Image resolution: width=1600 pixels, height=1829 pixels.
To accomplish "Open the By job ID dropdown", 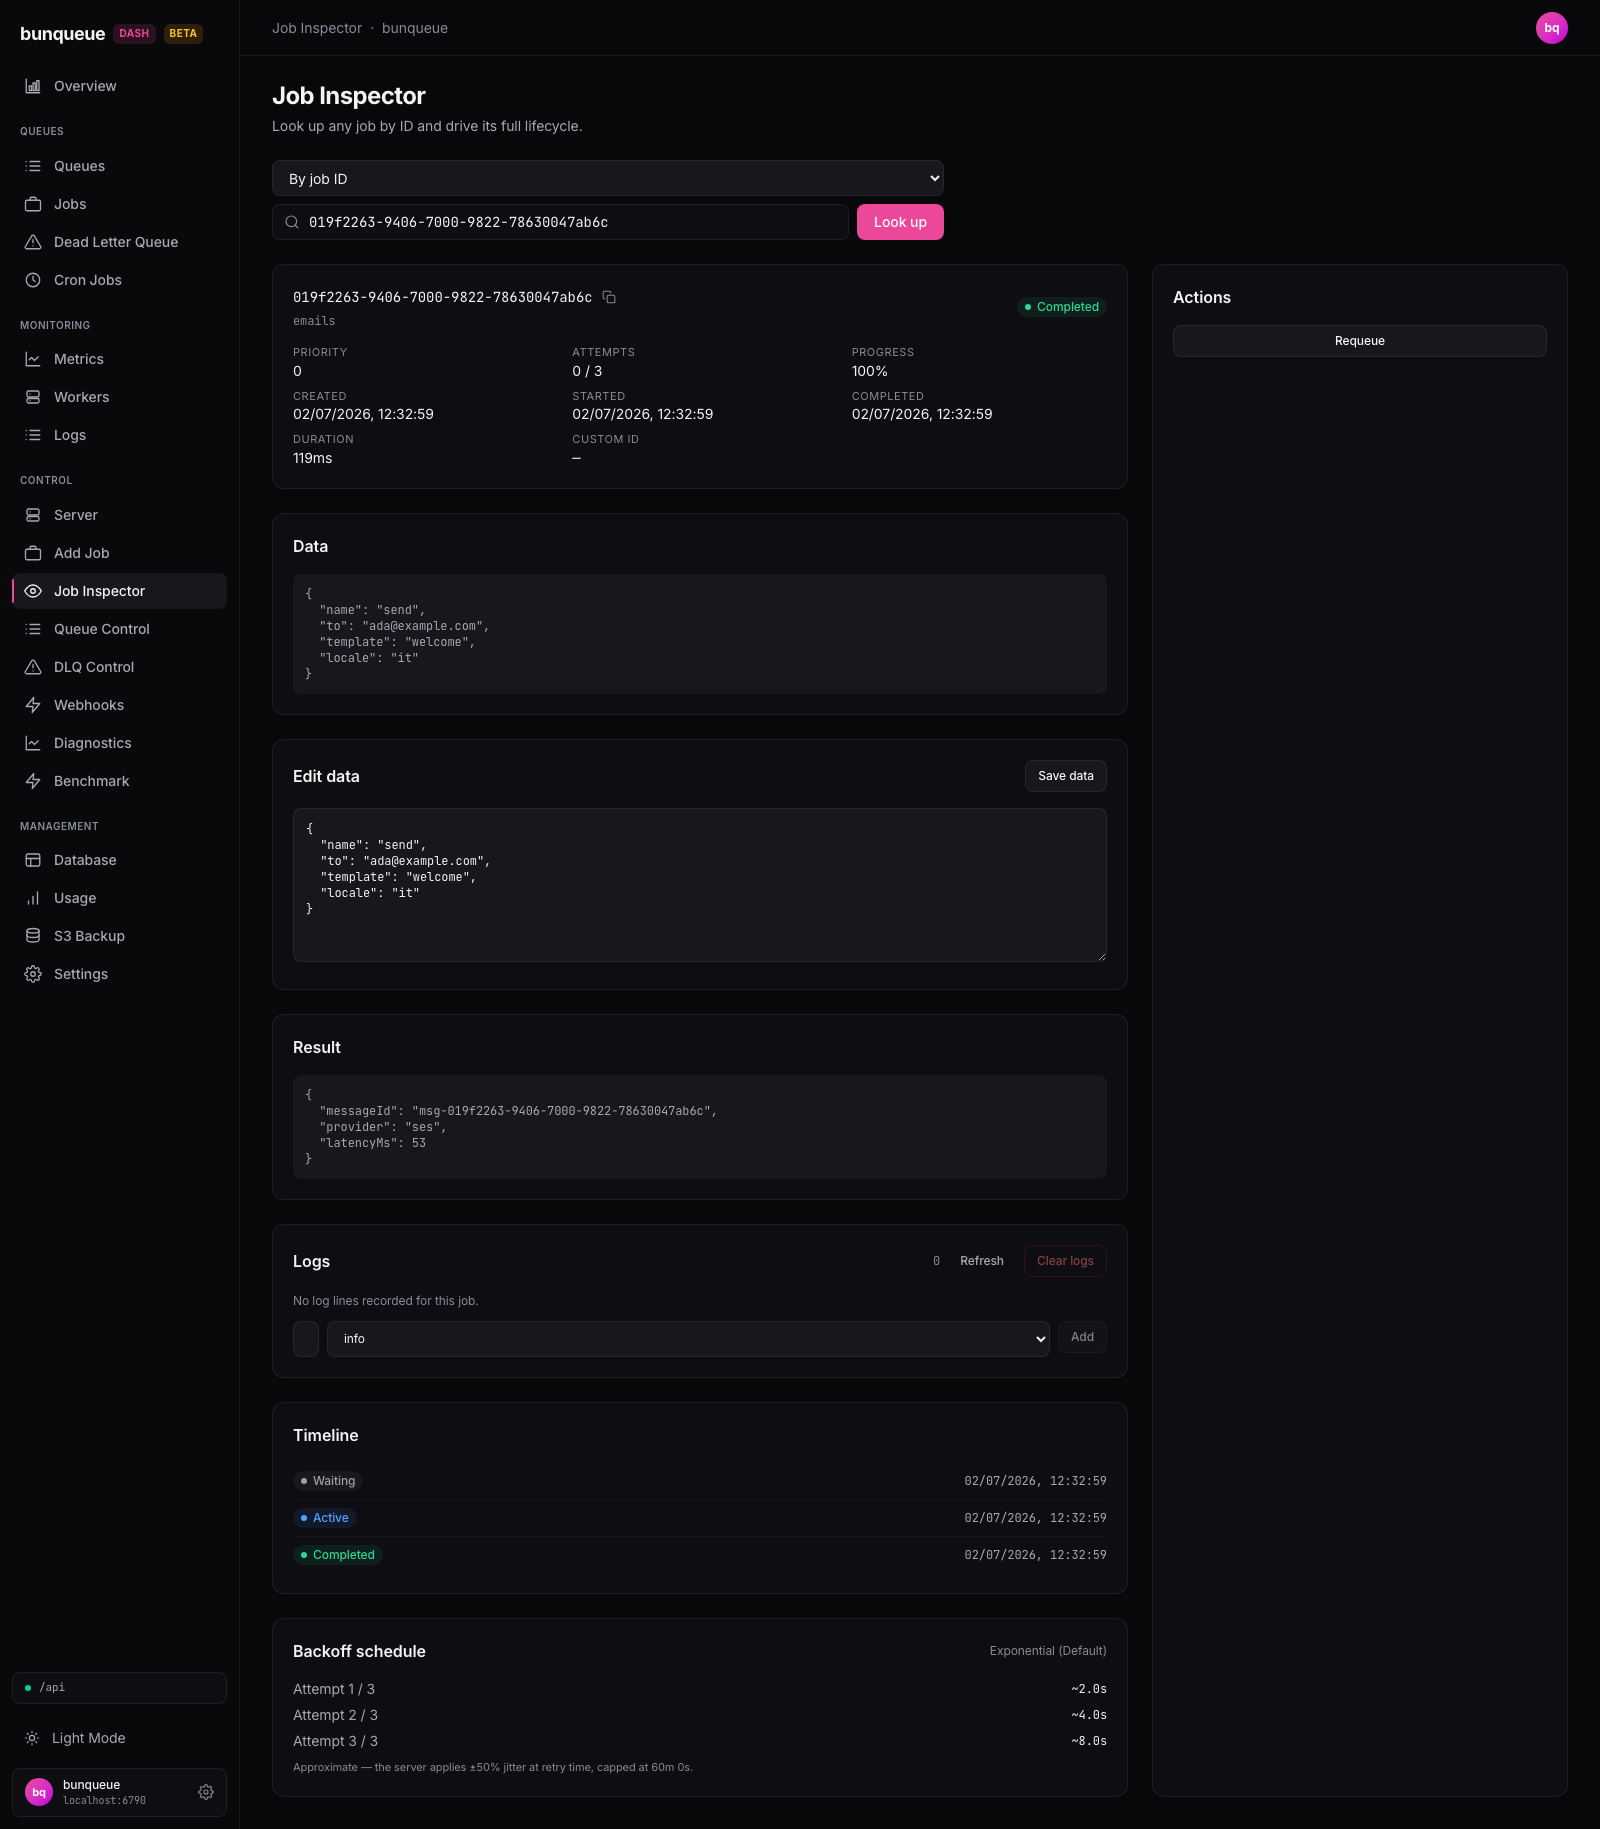I will [608, 178].
